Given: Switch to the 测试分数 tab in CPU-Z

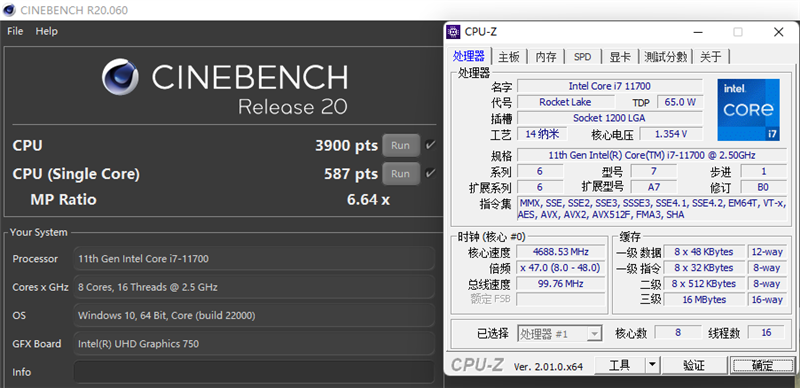Looking at the screenshot, I should tap(665, 57).
